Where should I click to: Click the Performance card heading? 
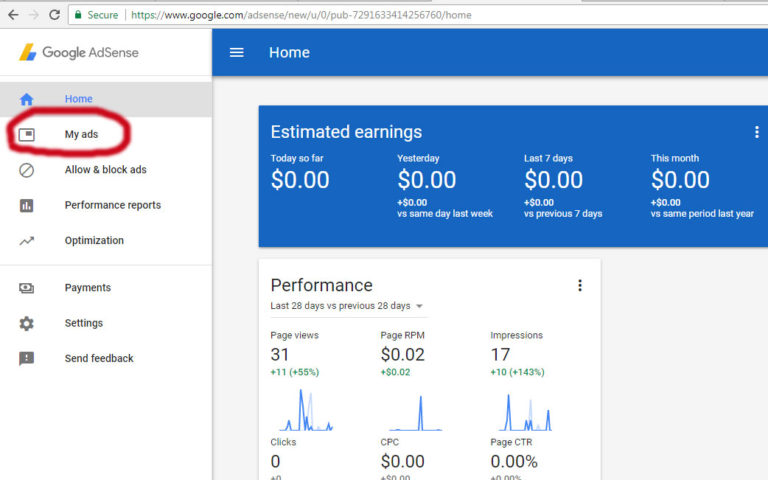[321, 285]
